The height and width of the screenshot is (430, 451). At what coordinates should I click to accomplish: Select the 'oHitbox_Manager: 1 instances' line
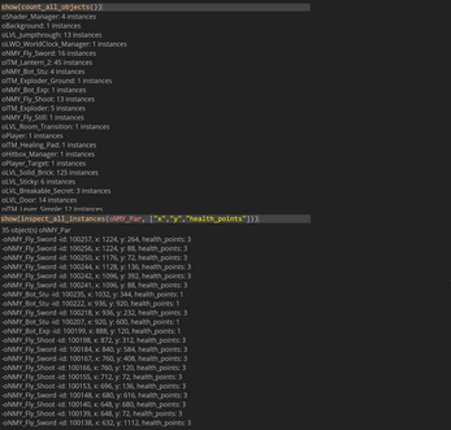pyautogui.click(x=48, y=154)
